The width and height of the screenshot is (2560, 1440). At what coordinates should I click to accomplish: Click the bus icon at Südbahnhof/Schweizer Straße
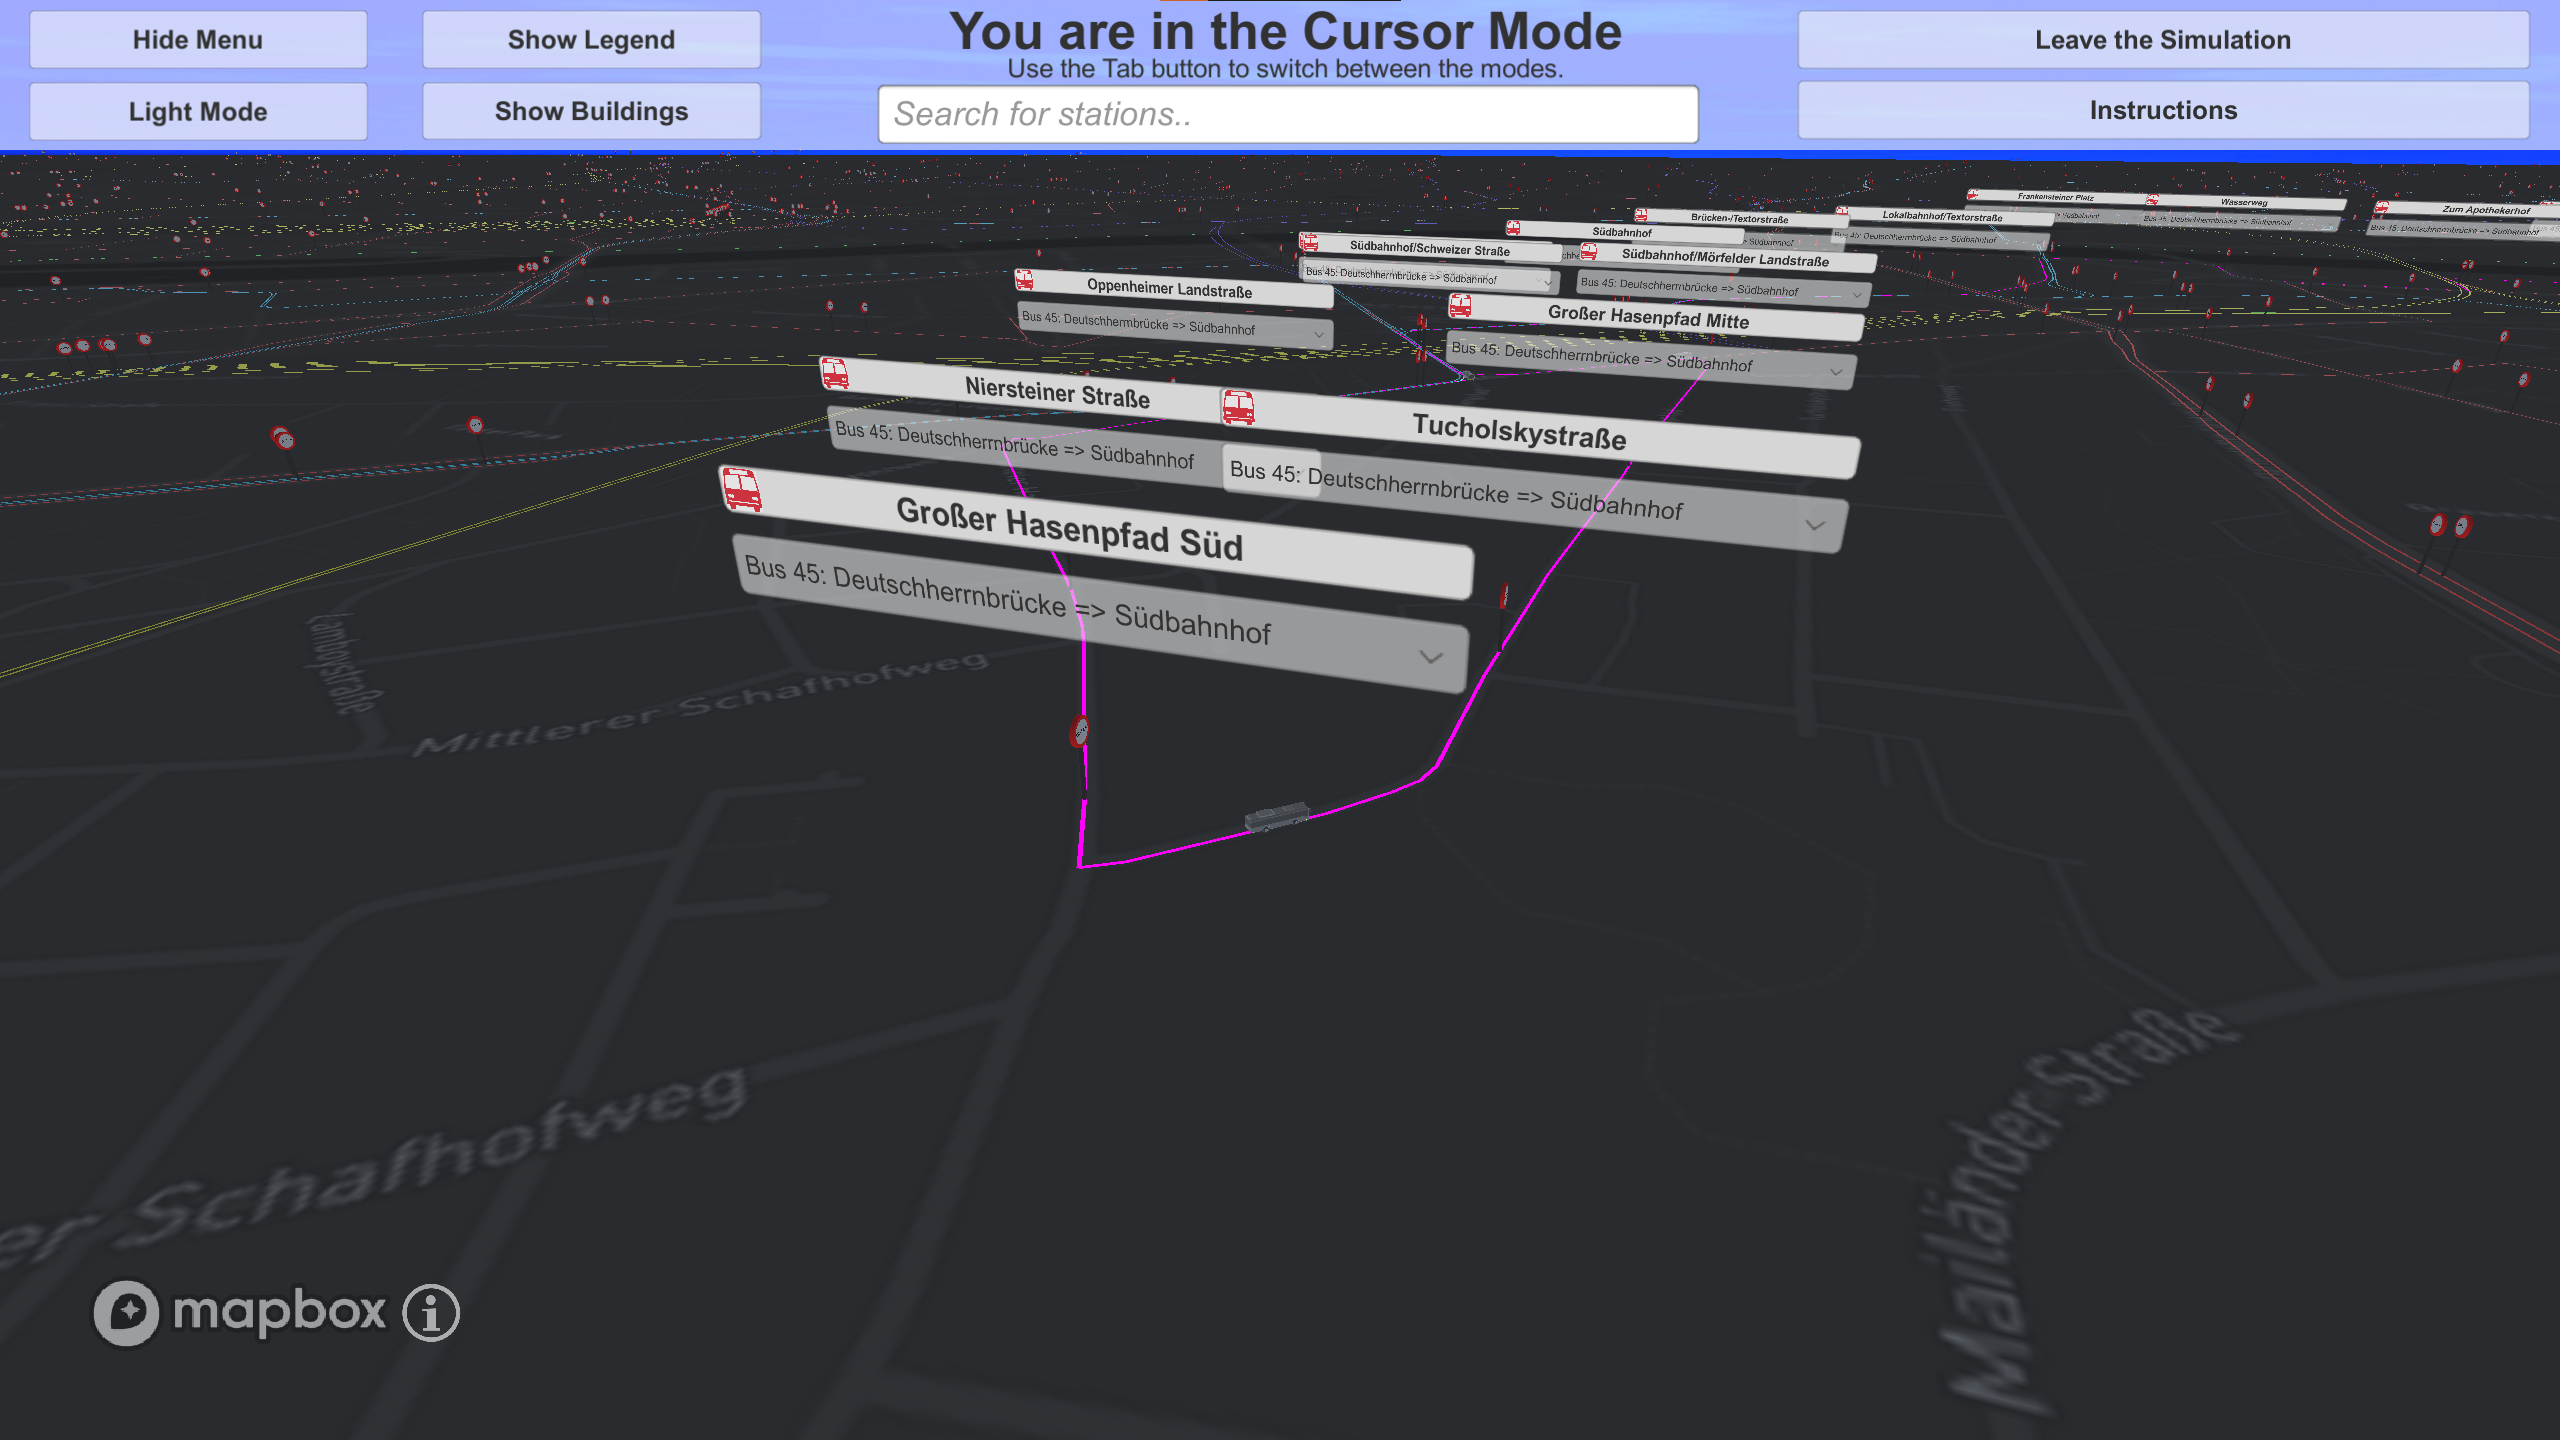coord(1309,243)
